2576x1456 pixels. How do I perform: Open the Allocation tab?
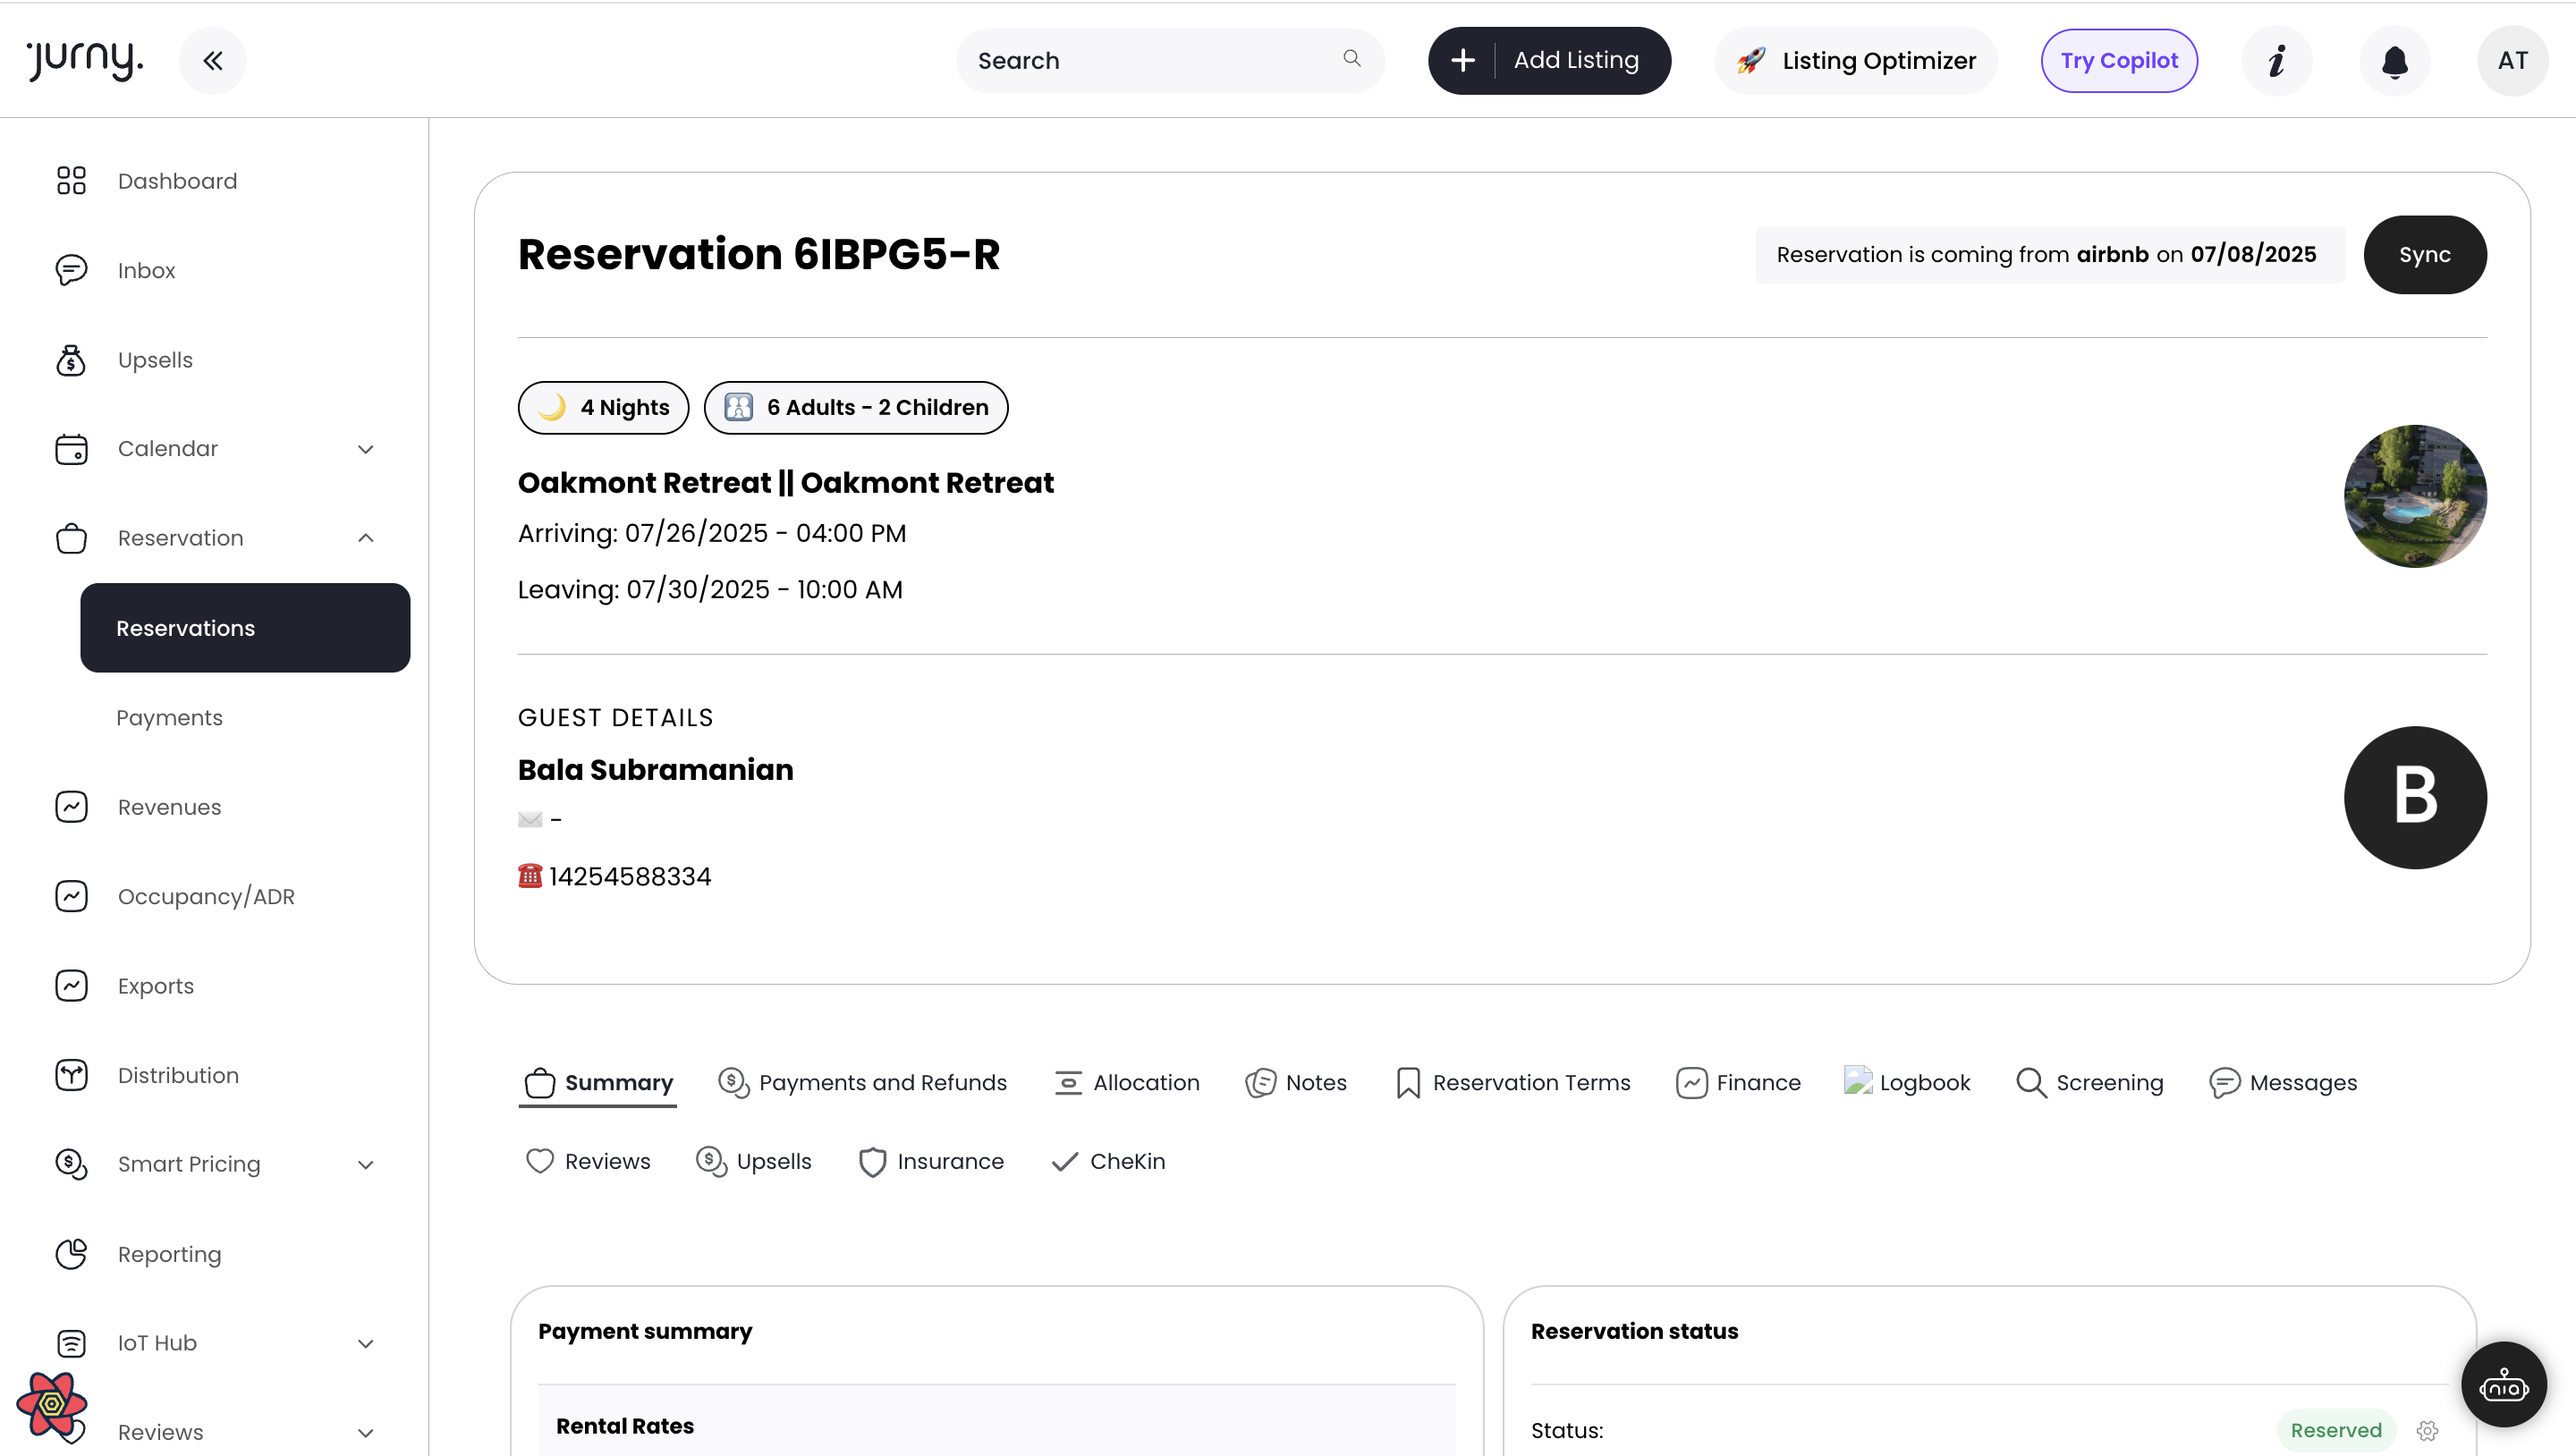(1127, 1082)
